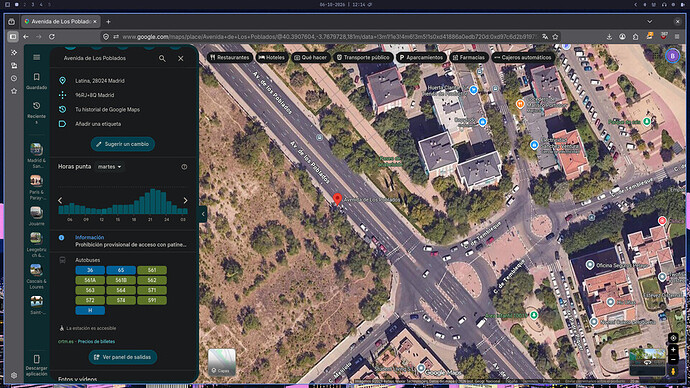
Task: Copy the plus code 96RJ+8Q Madrid
Action: 124,95
